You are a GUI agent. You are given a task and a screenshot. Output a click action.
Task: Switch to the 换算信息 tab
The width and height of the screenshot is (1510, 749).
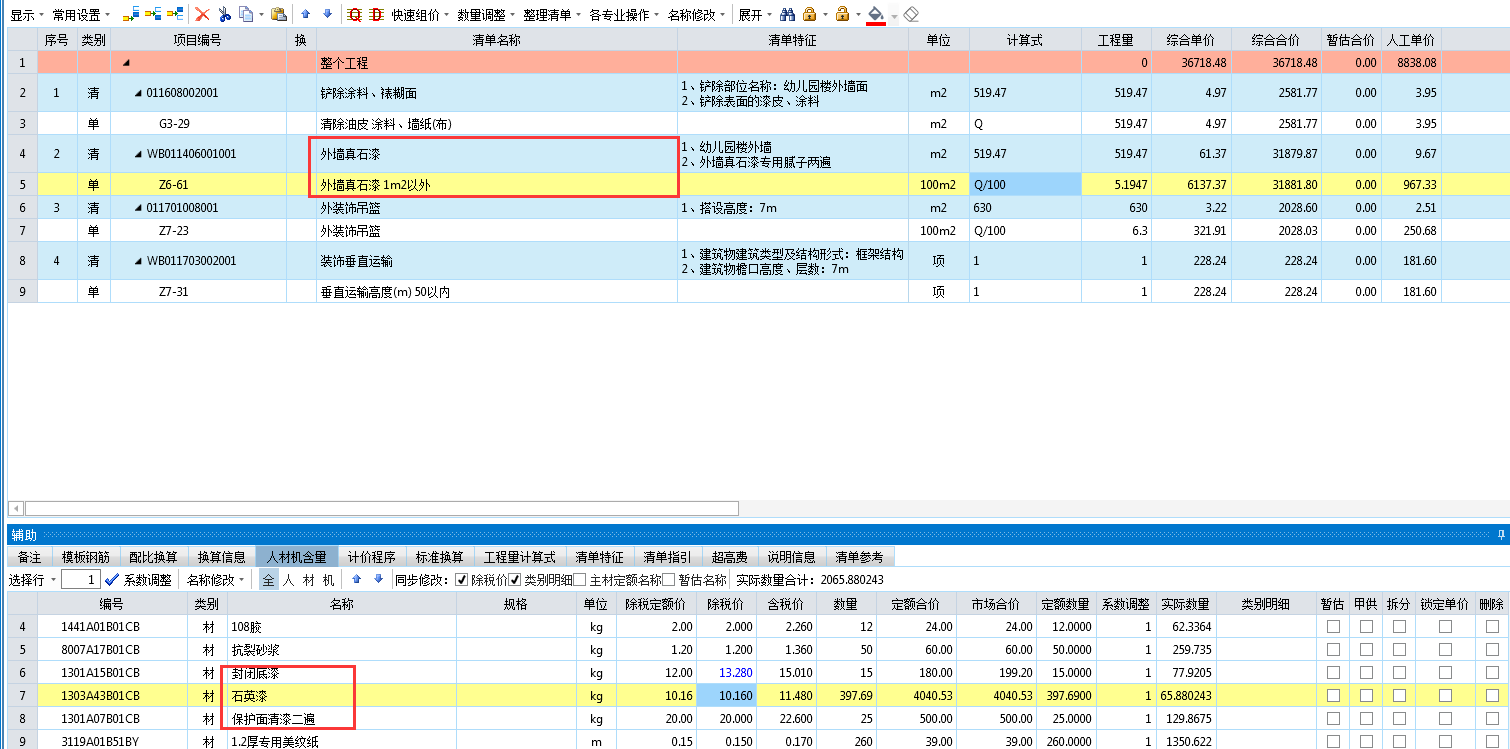pyautogui.click(x=221, y=557)
